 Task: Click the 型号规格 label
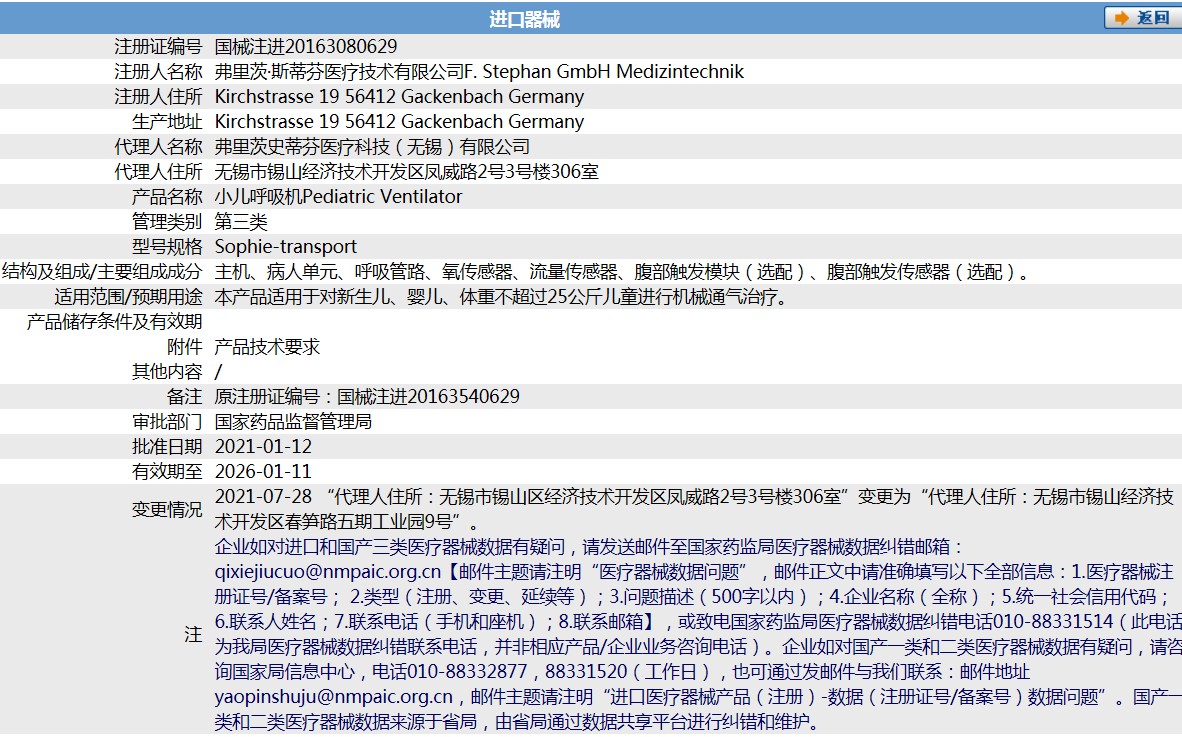pos(167,246)
